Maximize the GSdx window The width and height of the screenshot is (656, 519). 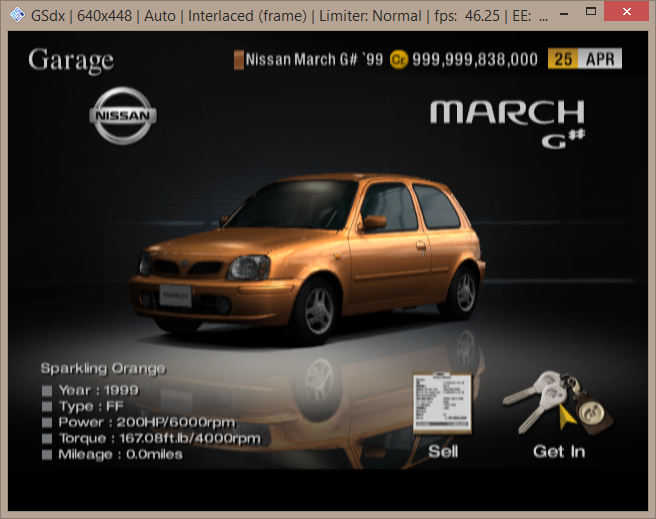591,12
